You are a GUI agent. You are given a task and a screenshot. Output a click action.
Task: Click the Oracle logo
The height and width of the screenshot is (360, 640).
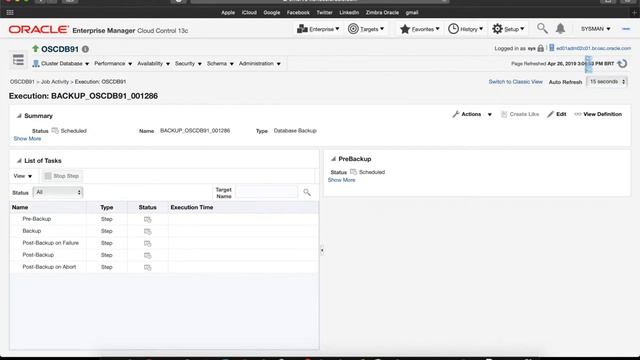pyautogui.click(x=39, y=29)
